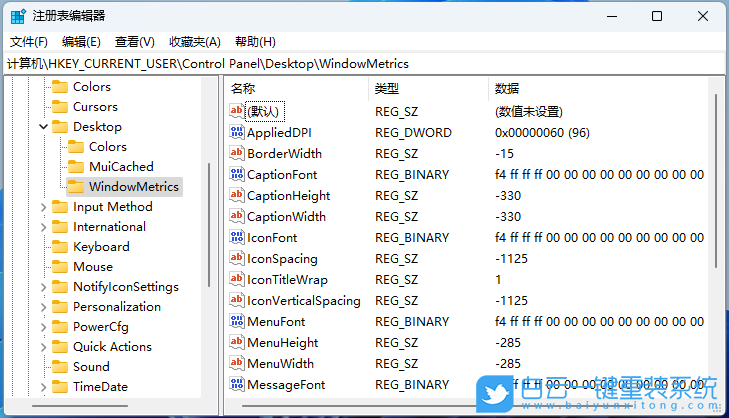Open the 编辑(E) menu
Viewport: 729px width, 418px height.
(x=81, y=42)
